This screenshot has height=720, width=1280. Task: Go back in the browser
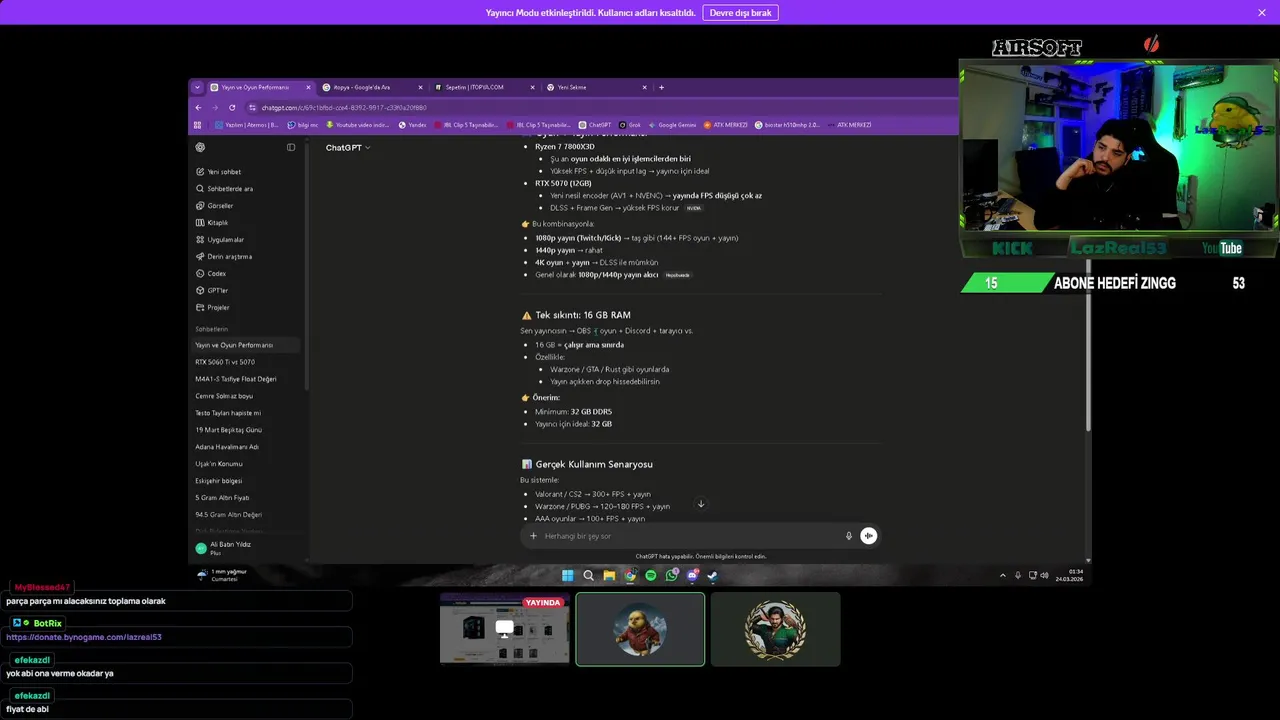[198, 107]
